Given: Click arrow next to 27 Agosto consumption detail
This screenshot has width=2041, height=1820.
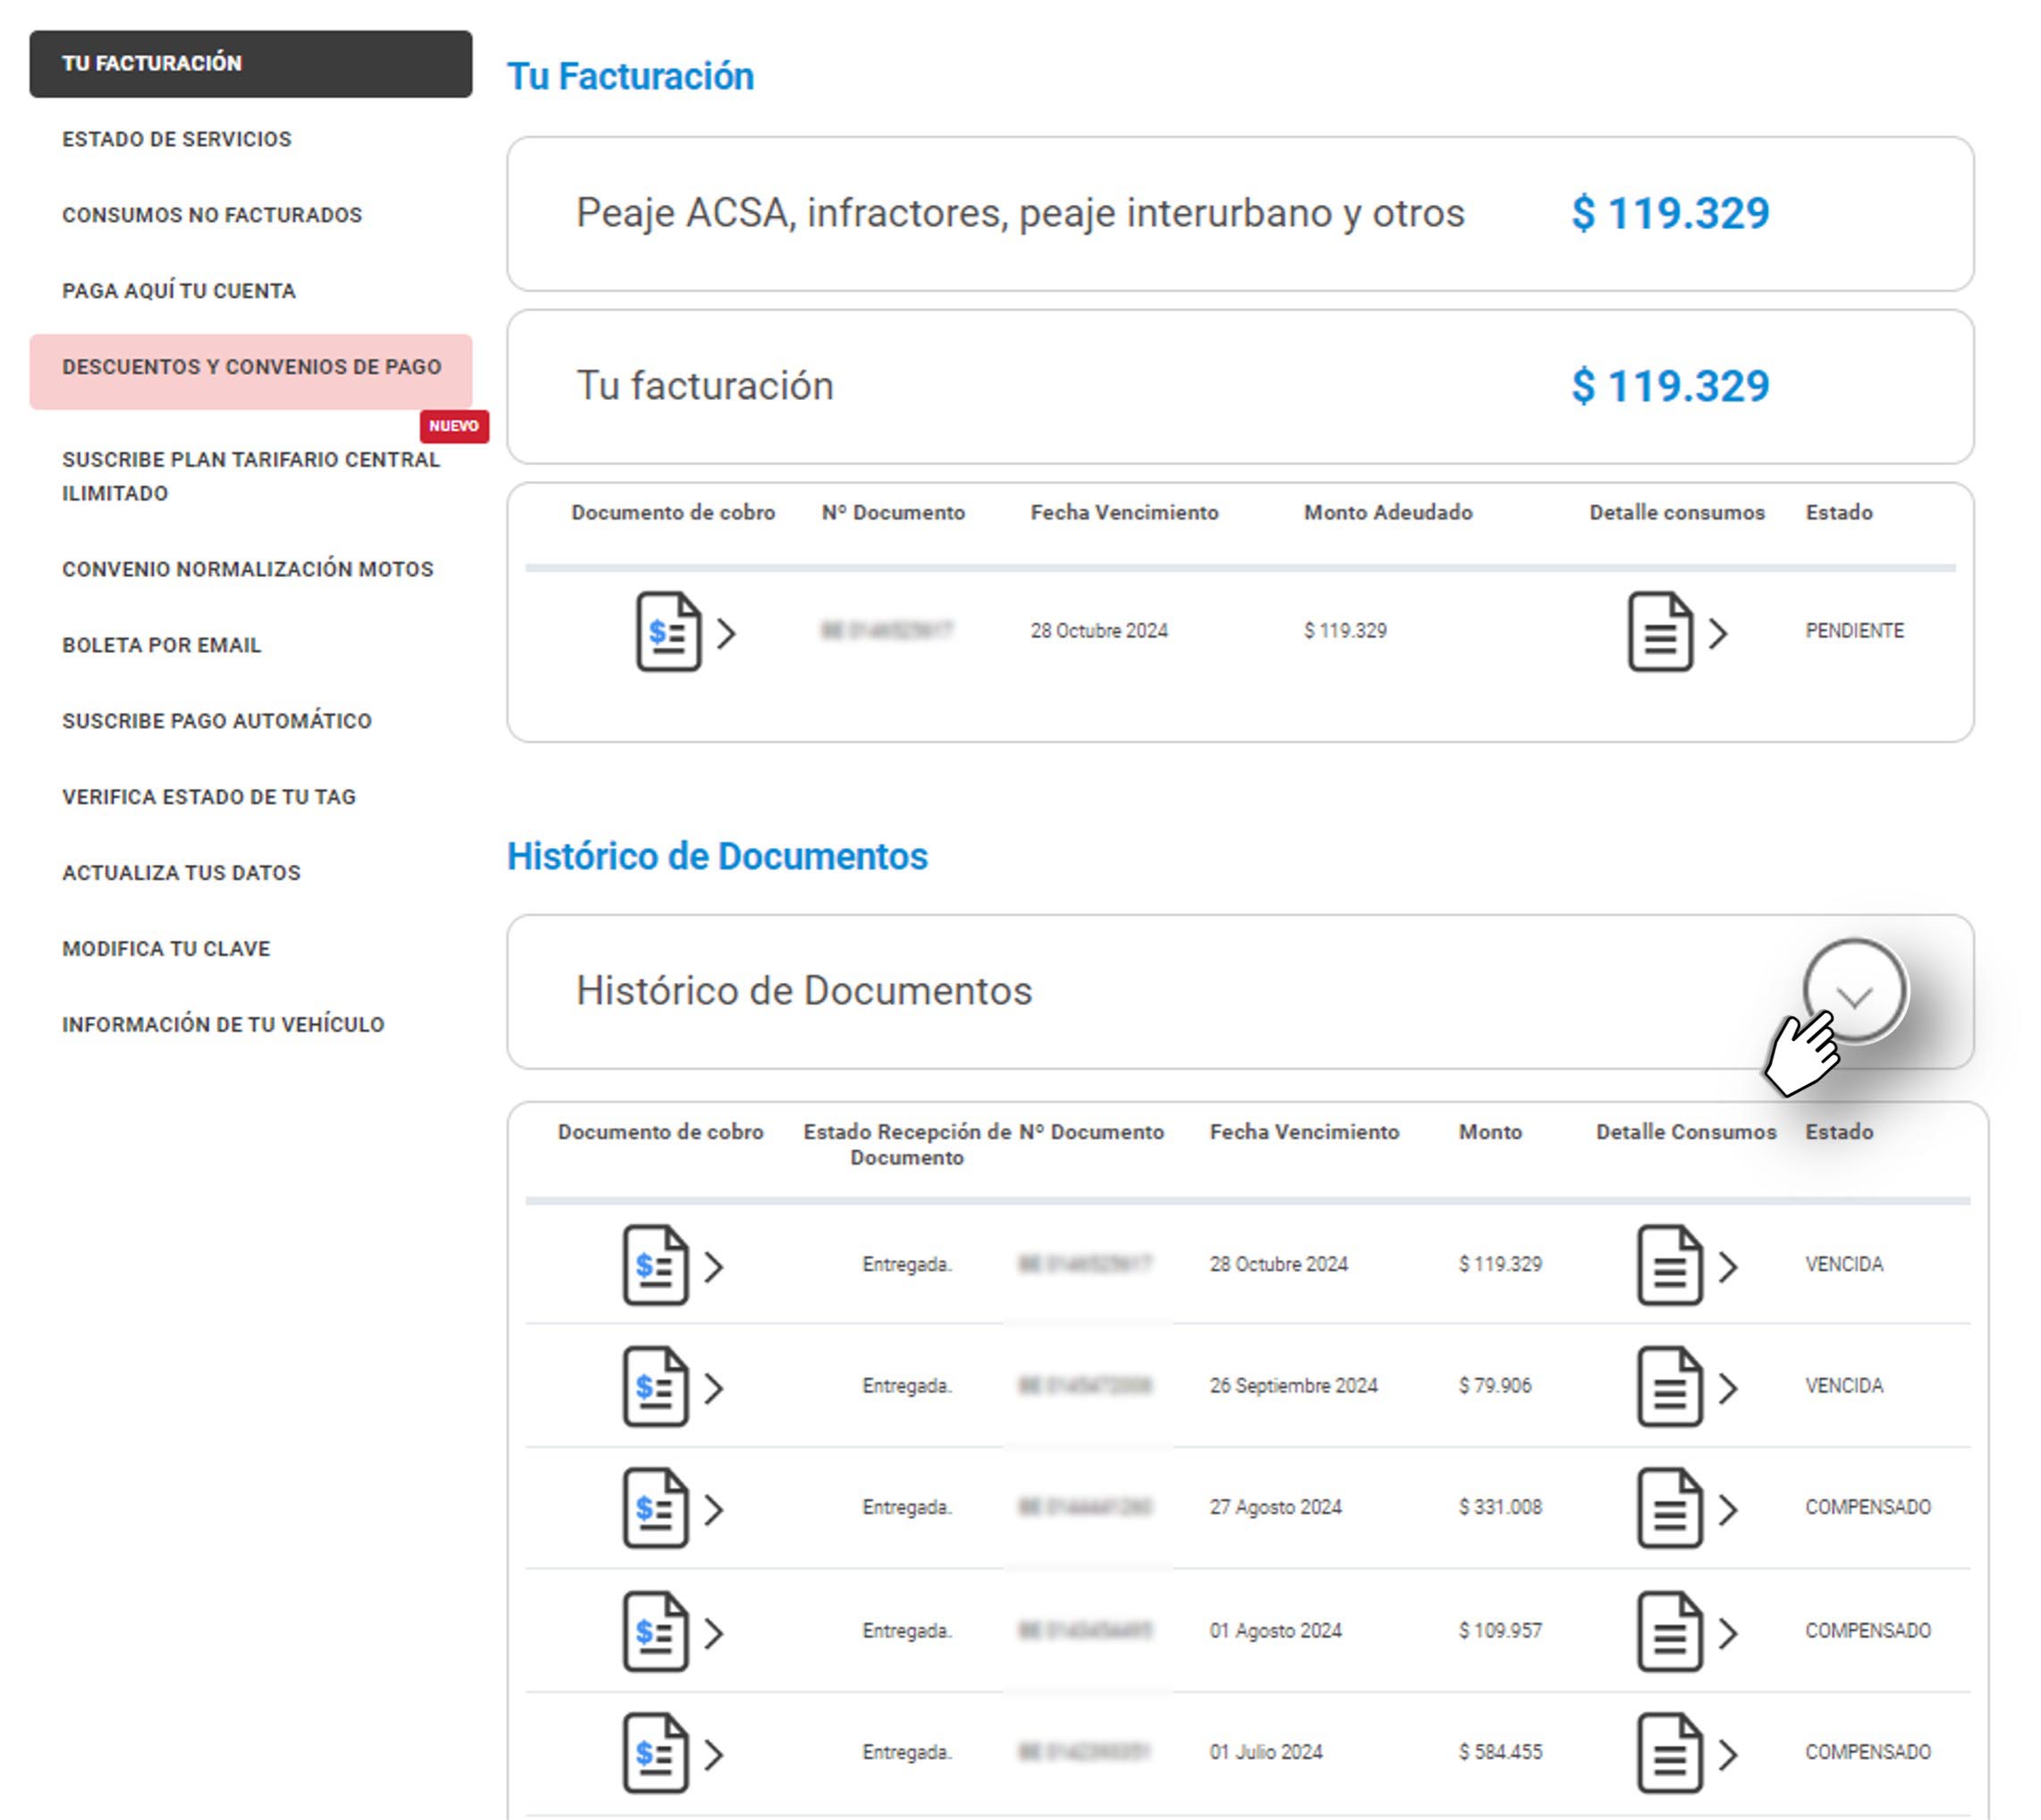Looking at the screenshot, I should [1728, 1509].
